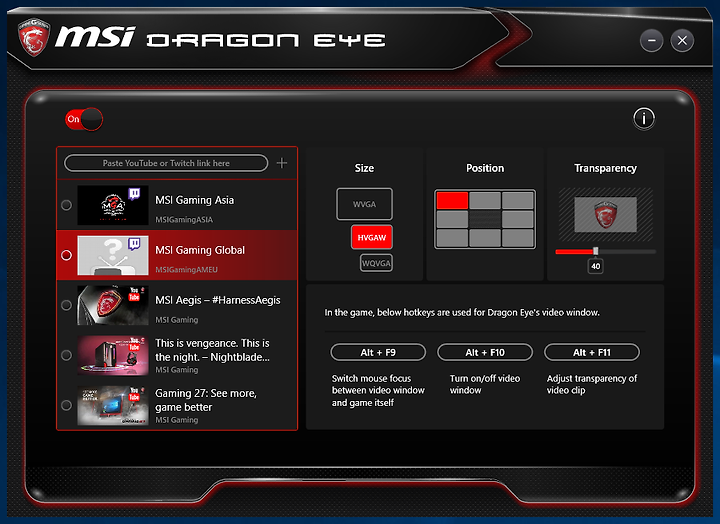Click the transparency preview image
Viewport: 720px width, 524px height.
pyautogui.click(x=606, y=214)
